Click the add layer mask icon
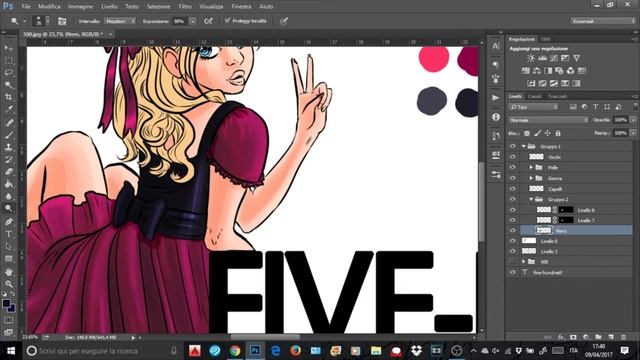The width and height of the screenshot is (640, 360). (573, 337)
